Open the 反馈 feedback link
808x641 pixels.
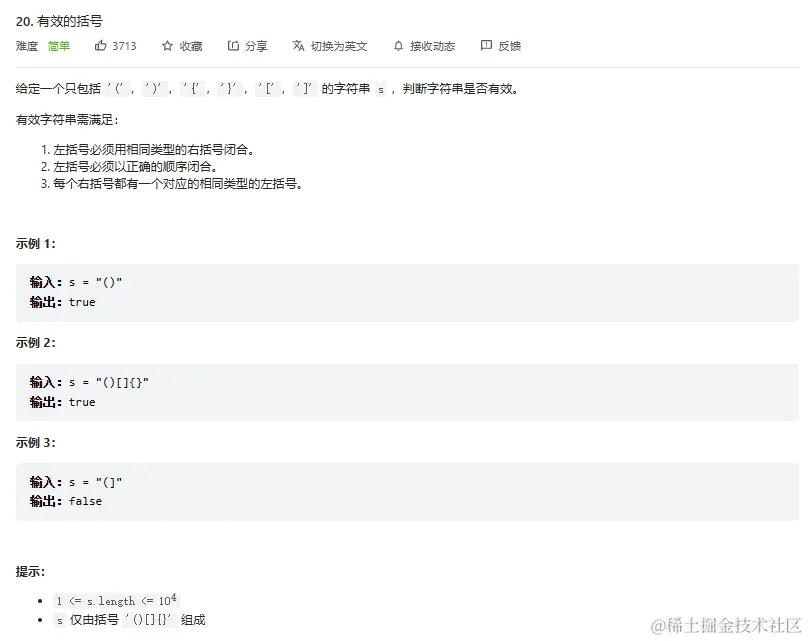point(509,46)
